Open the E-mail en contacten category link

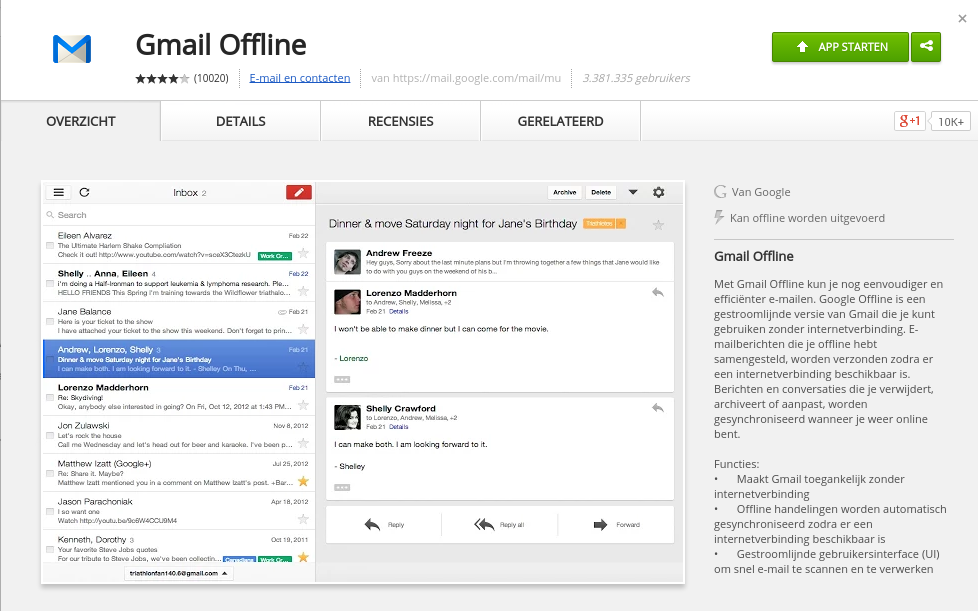tap(299, 78)
